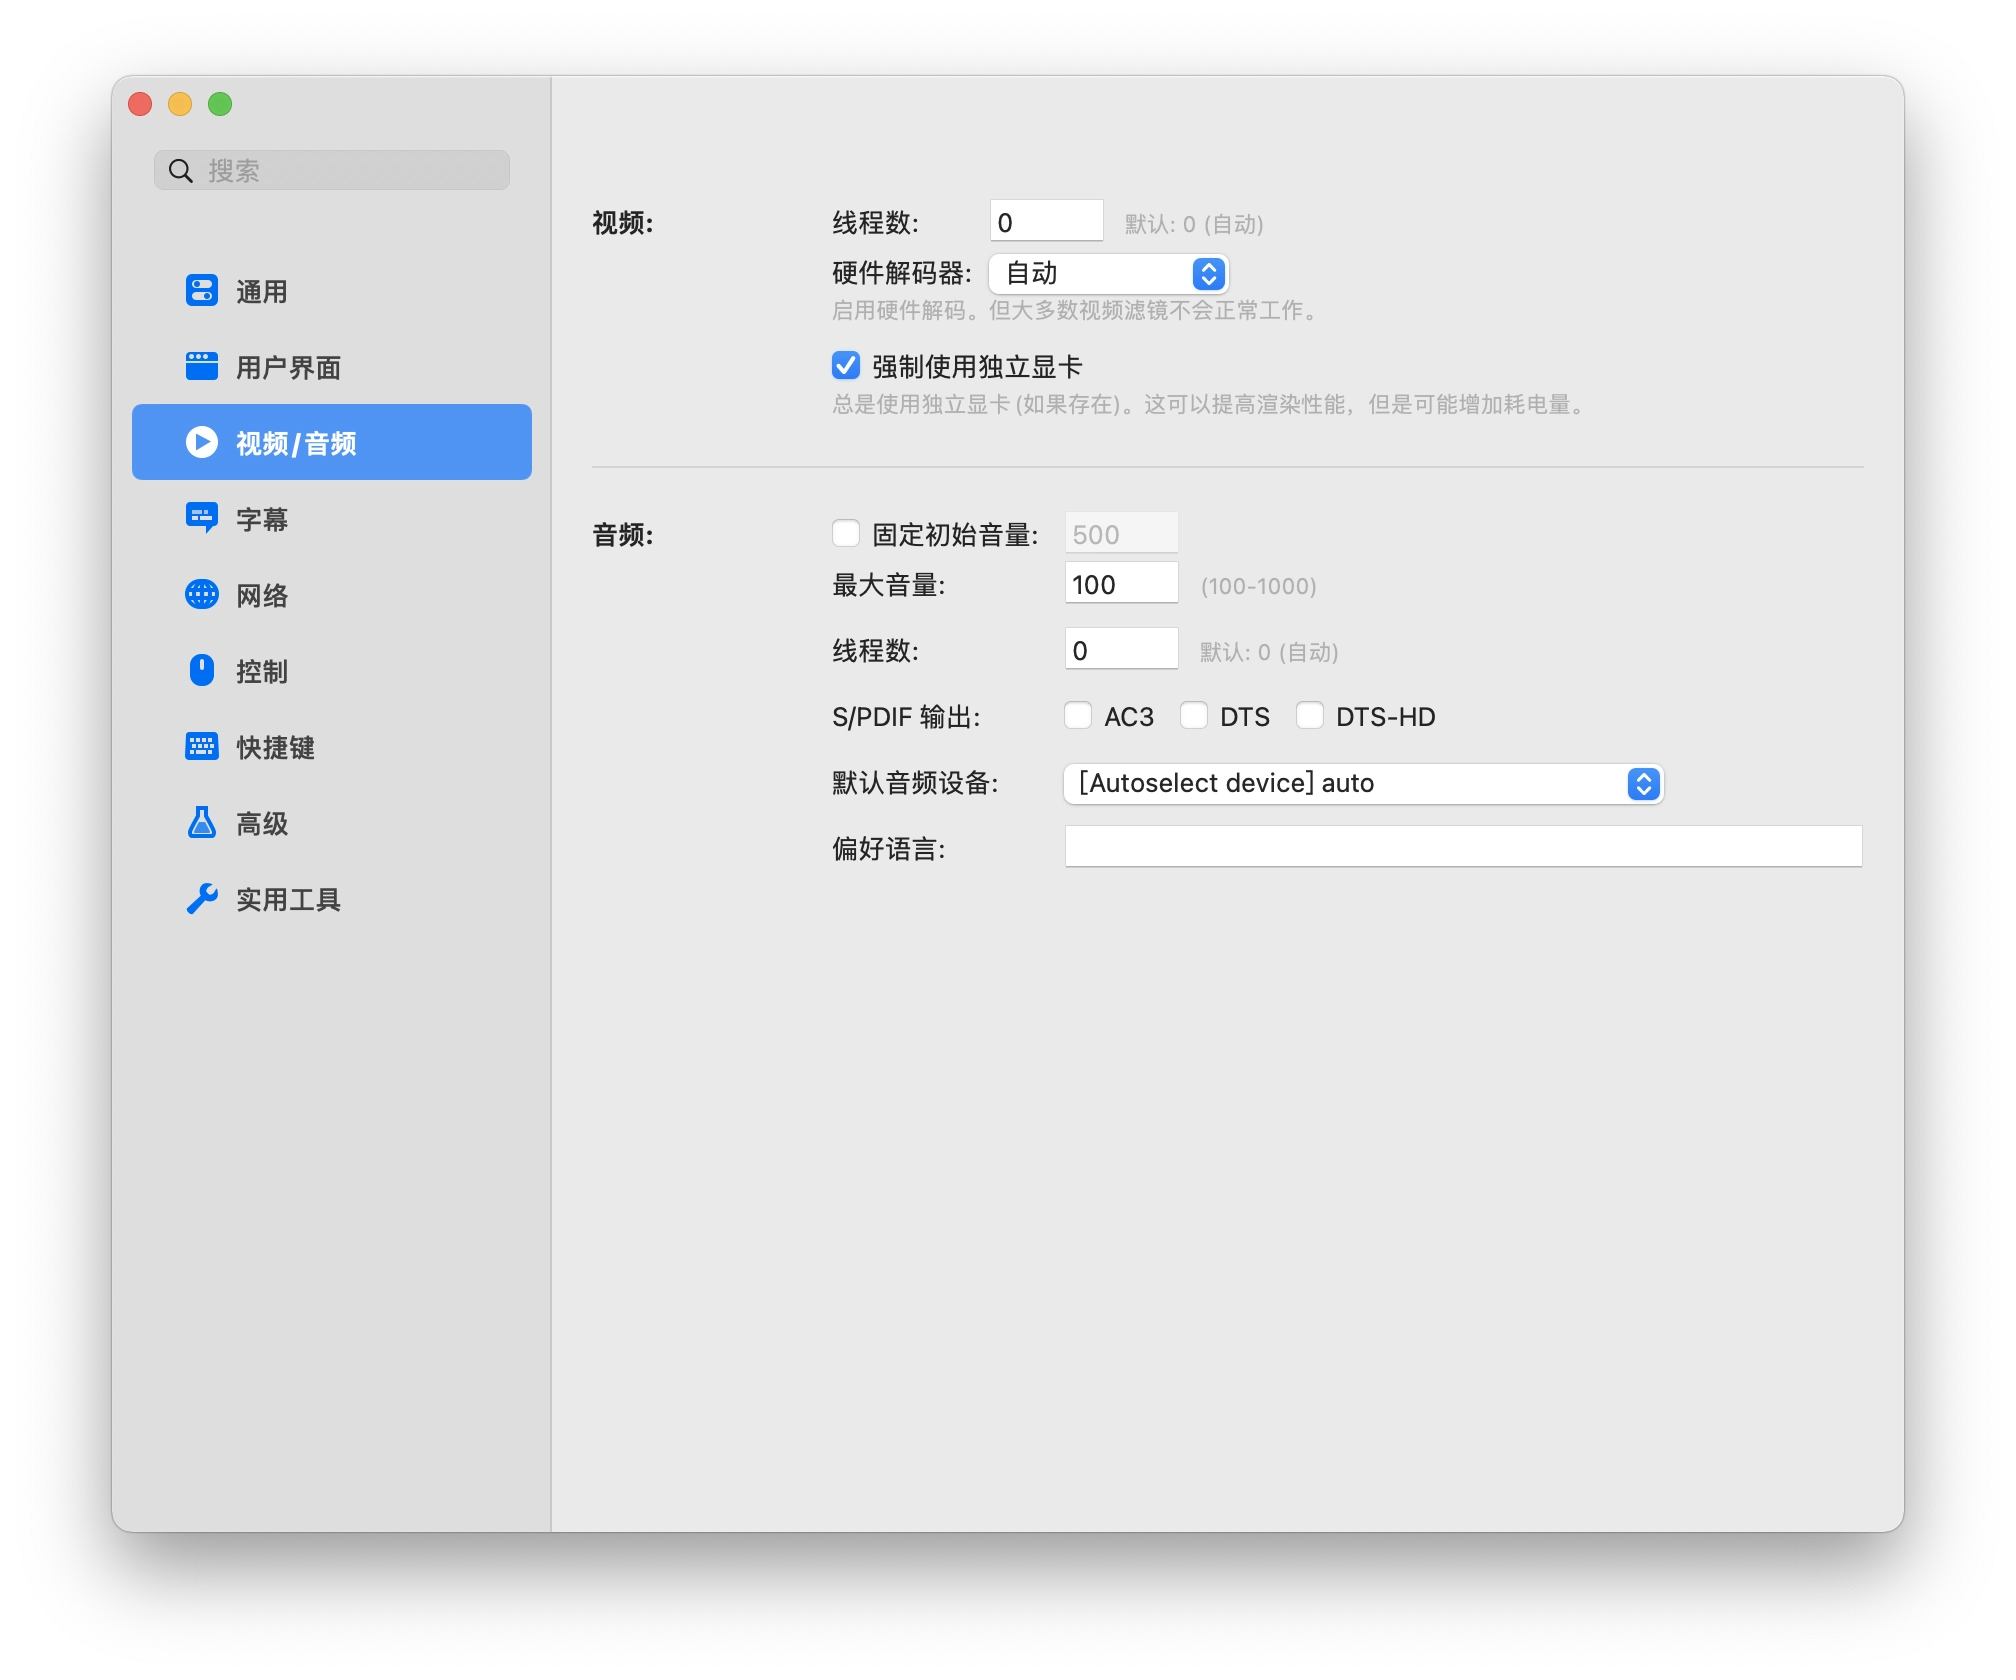The image size is (2016, 1680).
Task: Tick the DTS-HD output checkbox
Action: 1310,716
